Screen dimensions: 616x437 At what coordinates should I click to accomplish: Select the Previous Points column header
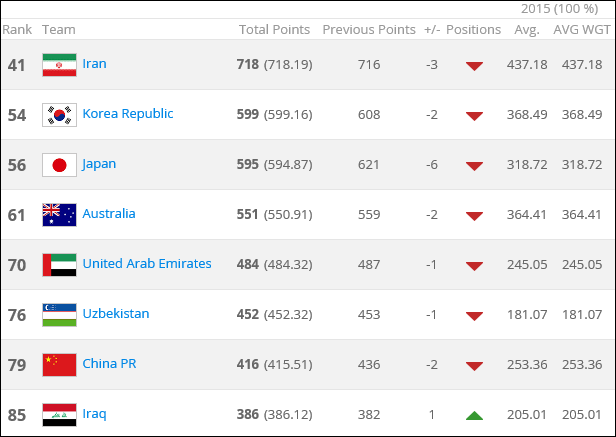coord(369,29)
